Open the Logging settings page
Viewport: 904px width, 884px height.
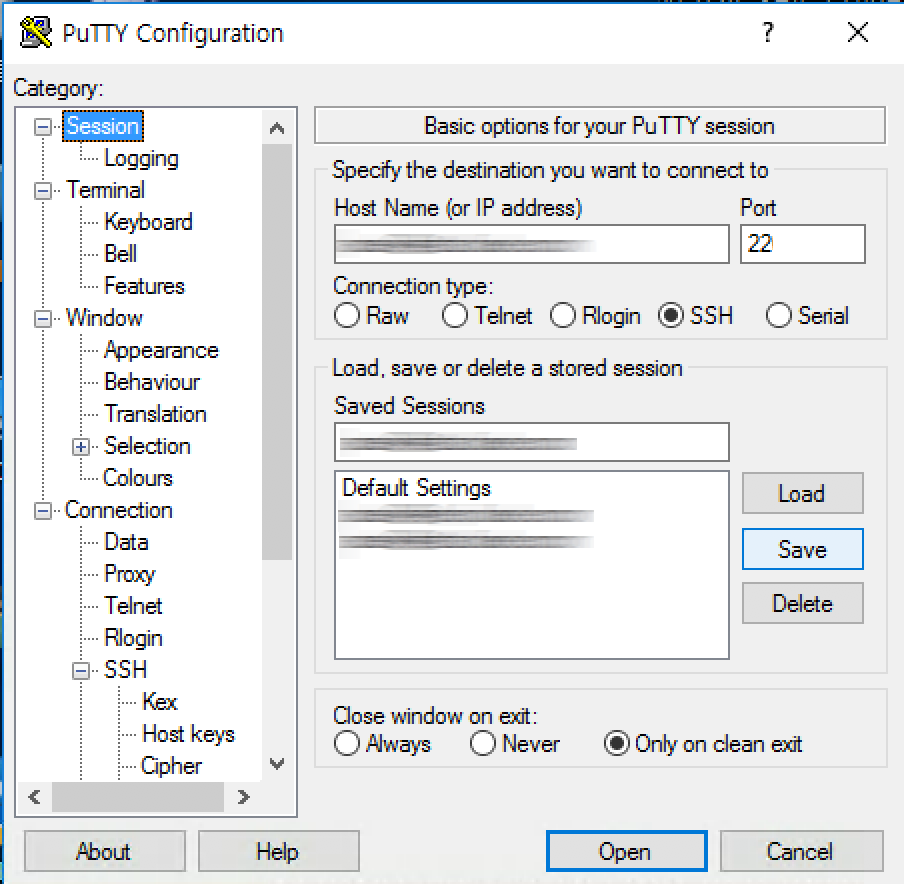tap(141, 158)
